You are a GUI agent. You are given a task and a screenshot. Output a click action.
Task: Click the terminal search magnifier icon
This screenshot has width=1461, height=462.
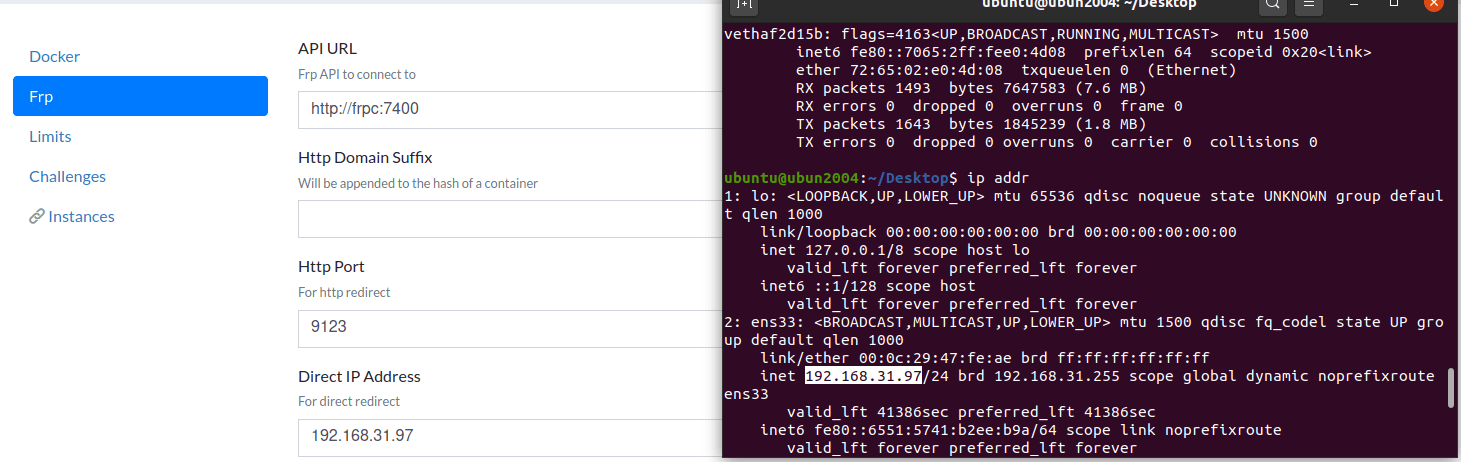(x=1271, y=5)
